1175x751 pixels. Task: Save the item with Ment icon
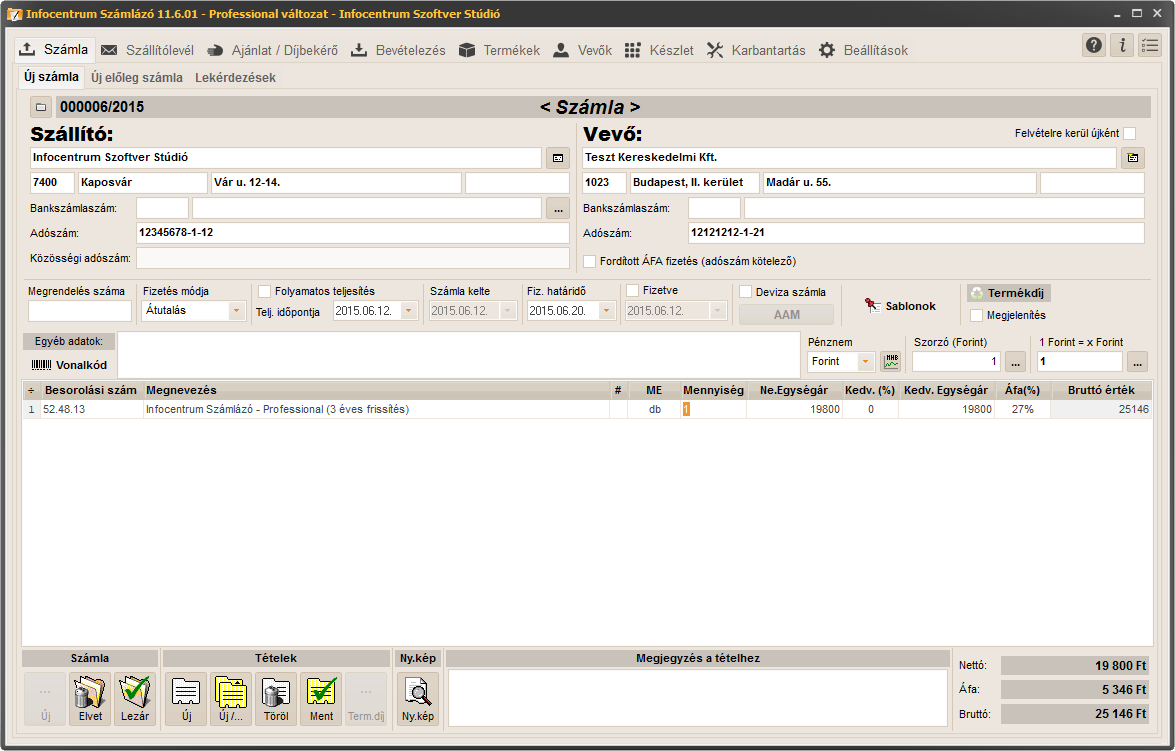[x=321, y=699]
